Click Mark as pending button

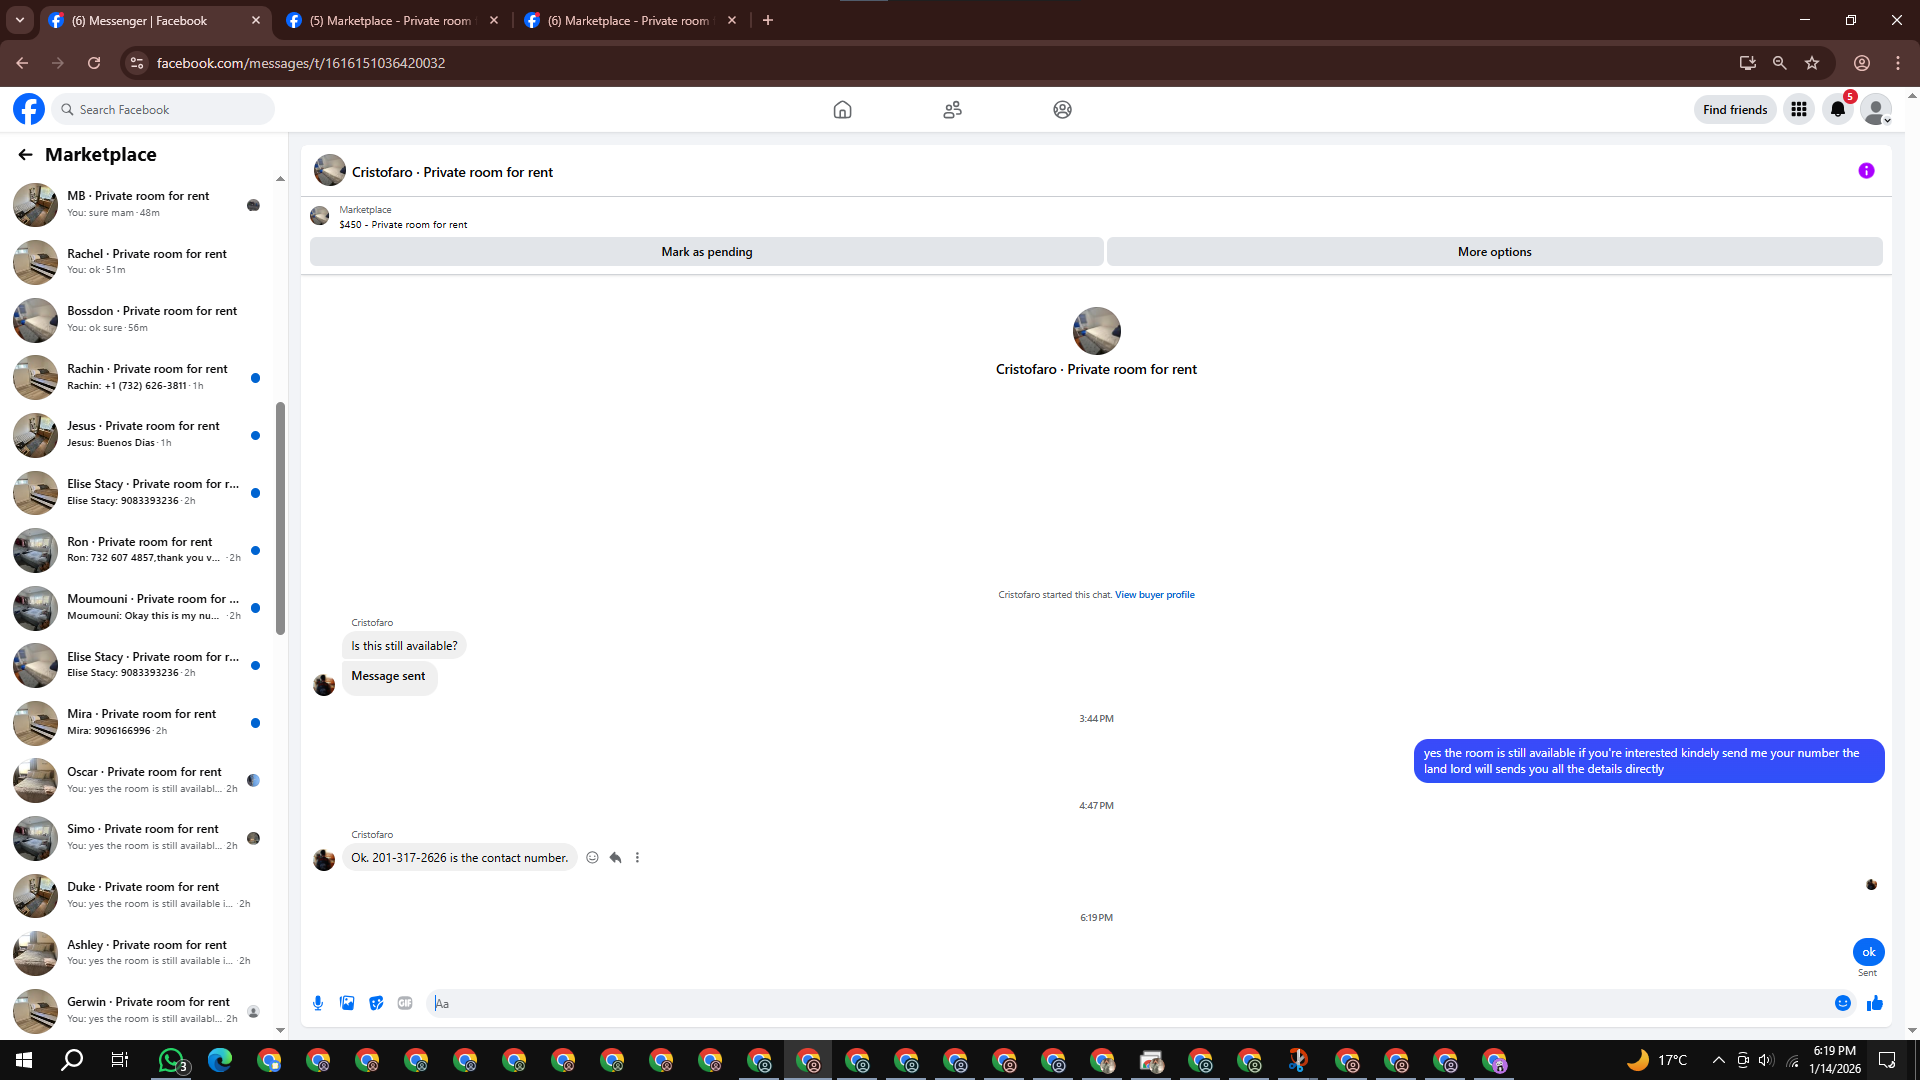(706, 252)
